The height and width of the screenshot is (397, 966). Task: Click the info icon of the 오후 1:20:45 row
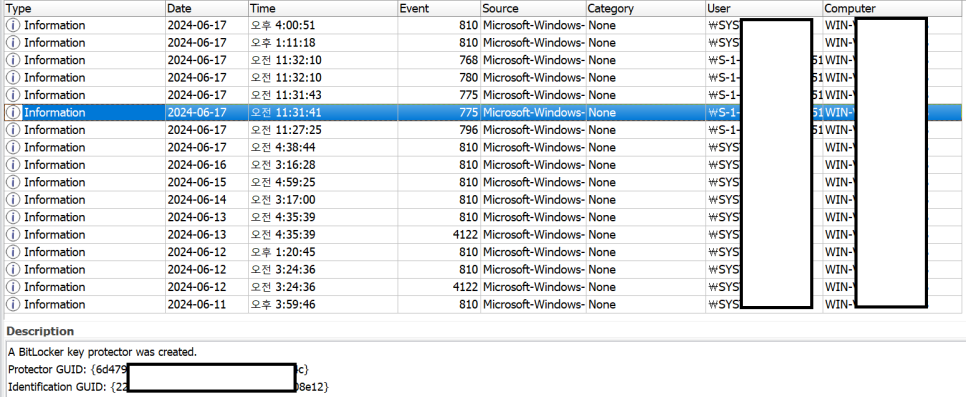click(12, 252)
